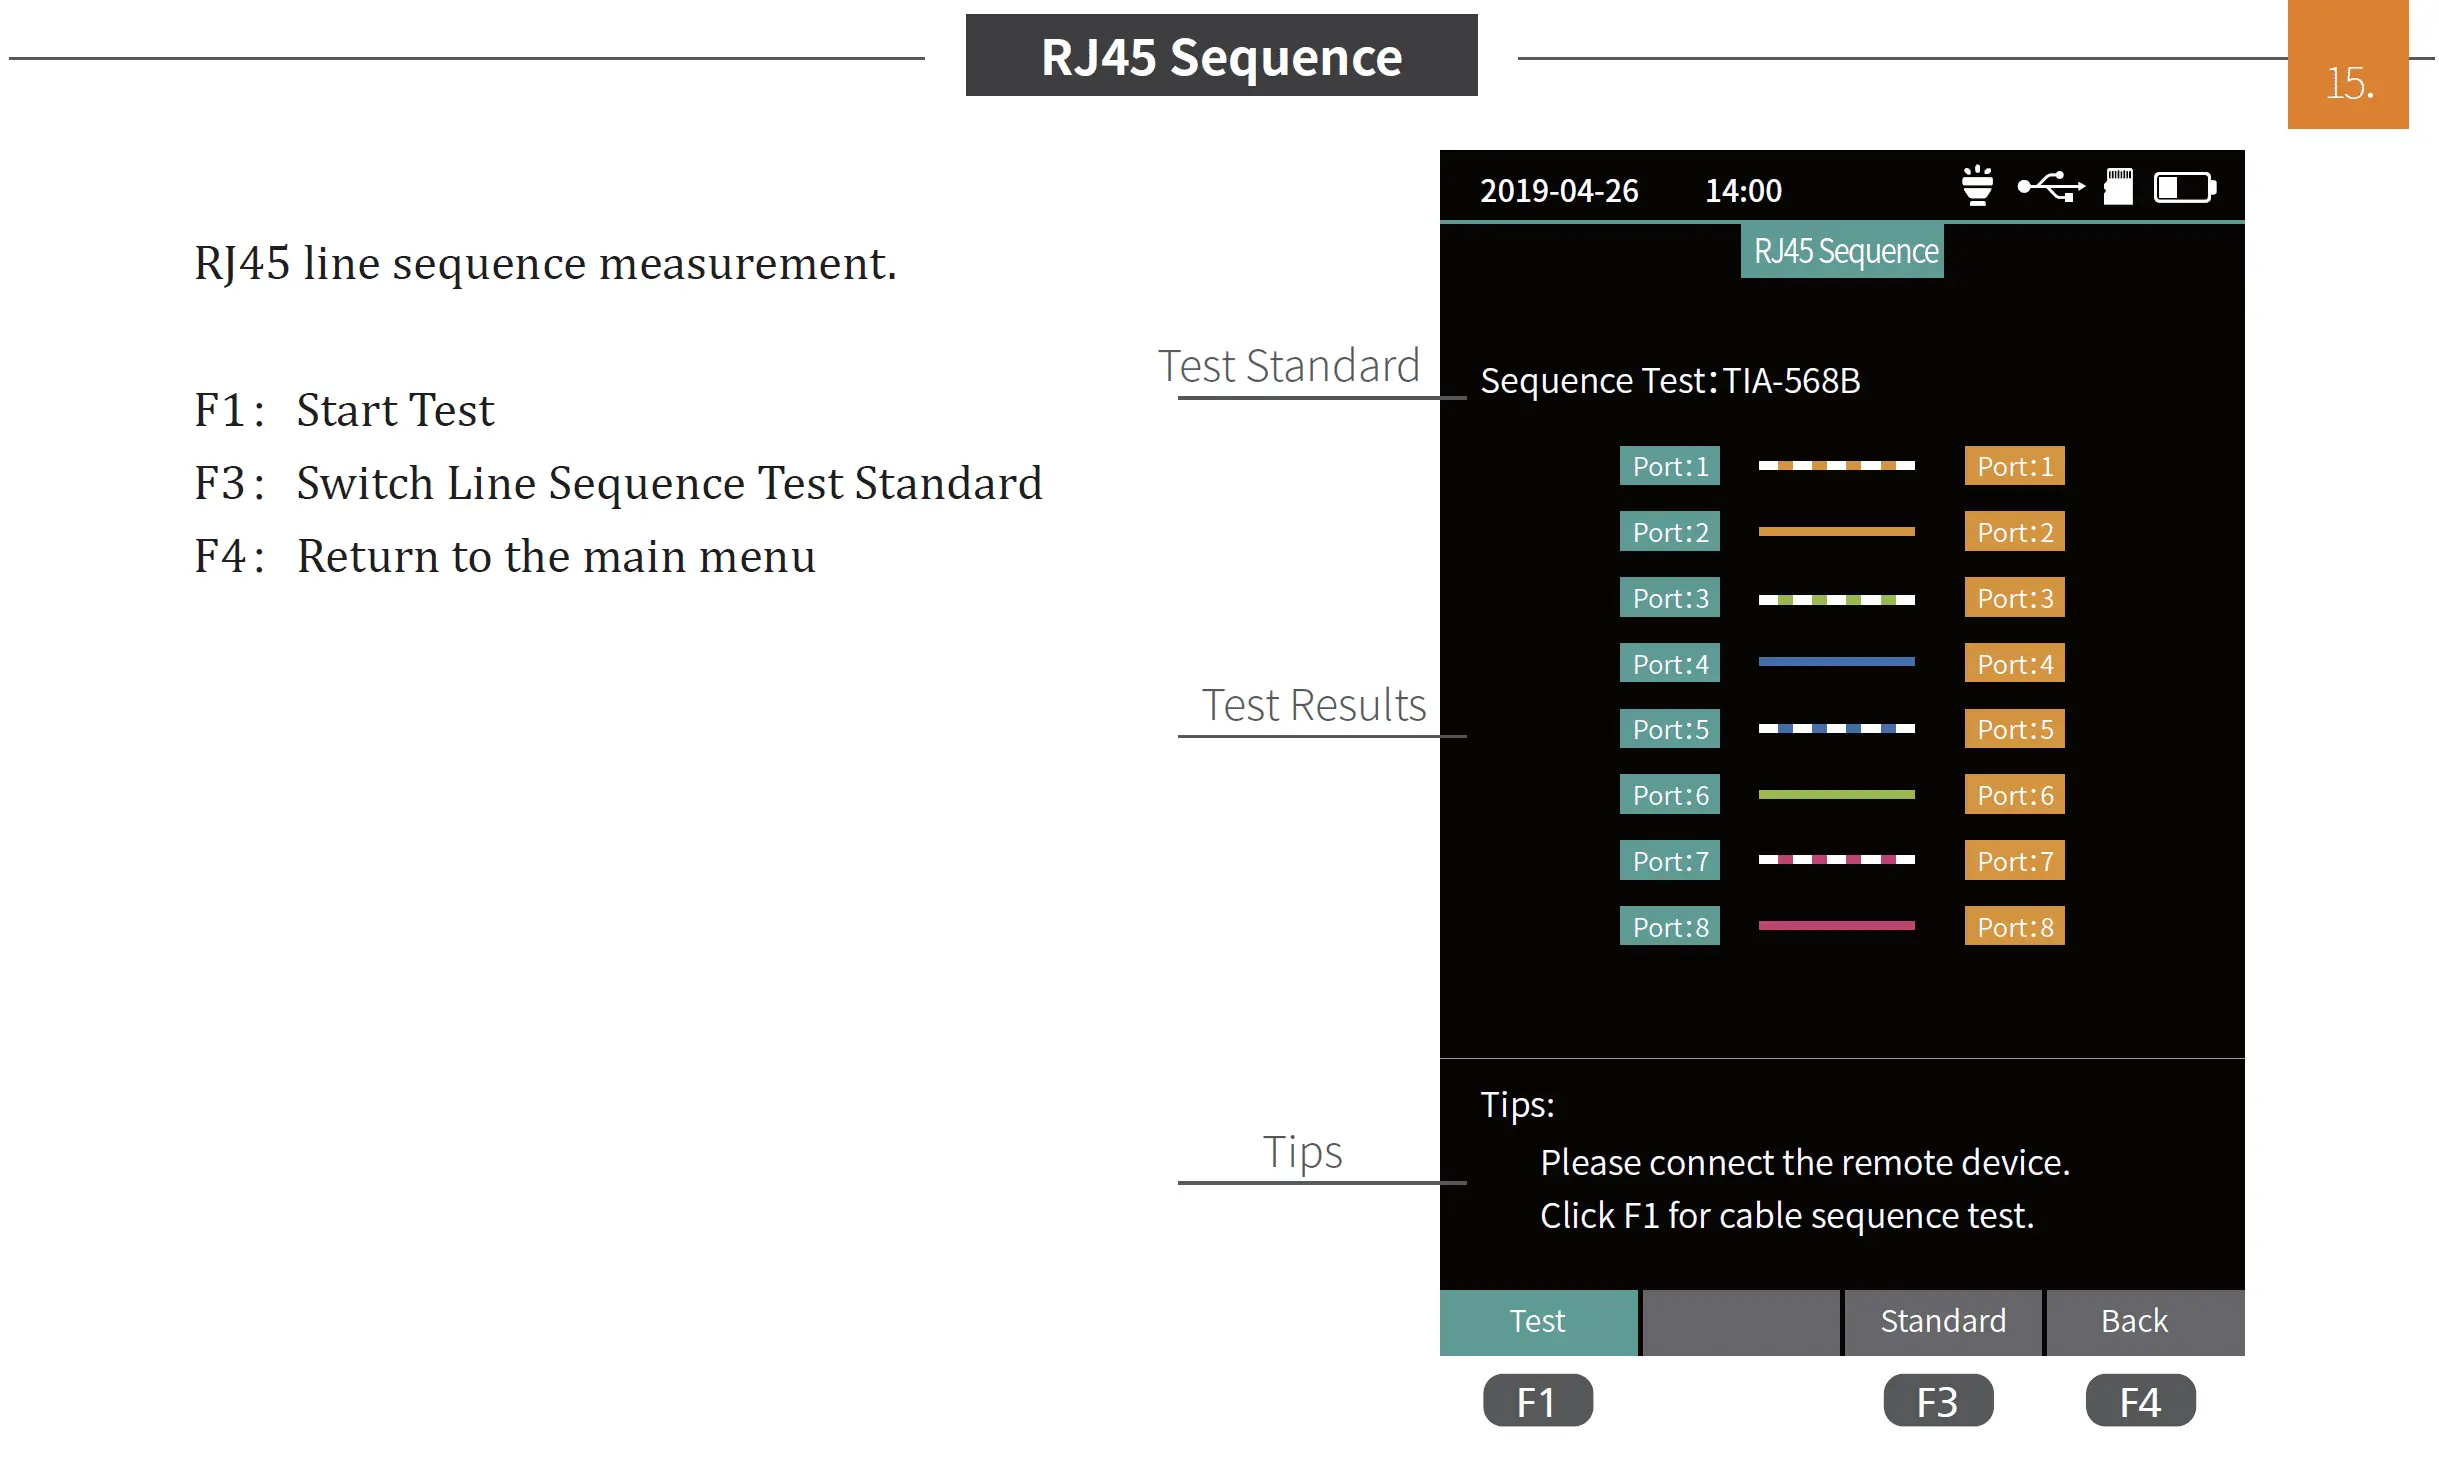
Task: Click the teal Port:1 label on left
Action: click(1669, 466)
